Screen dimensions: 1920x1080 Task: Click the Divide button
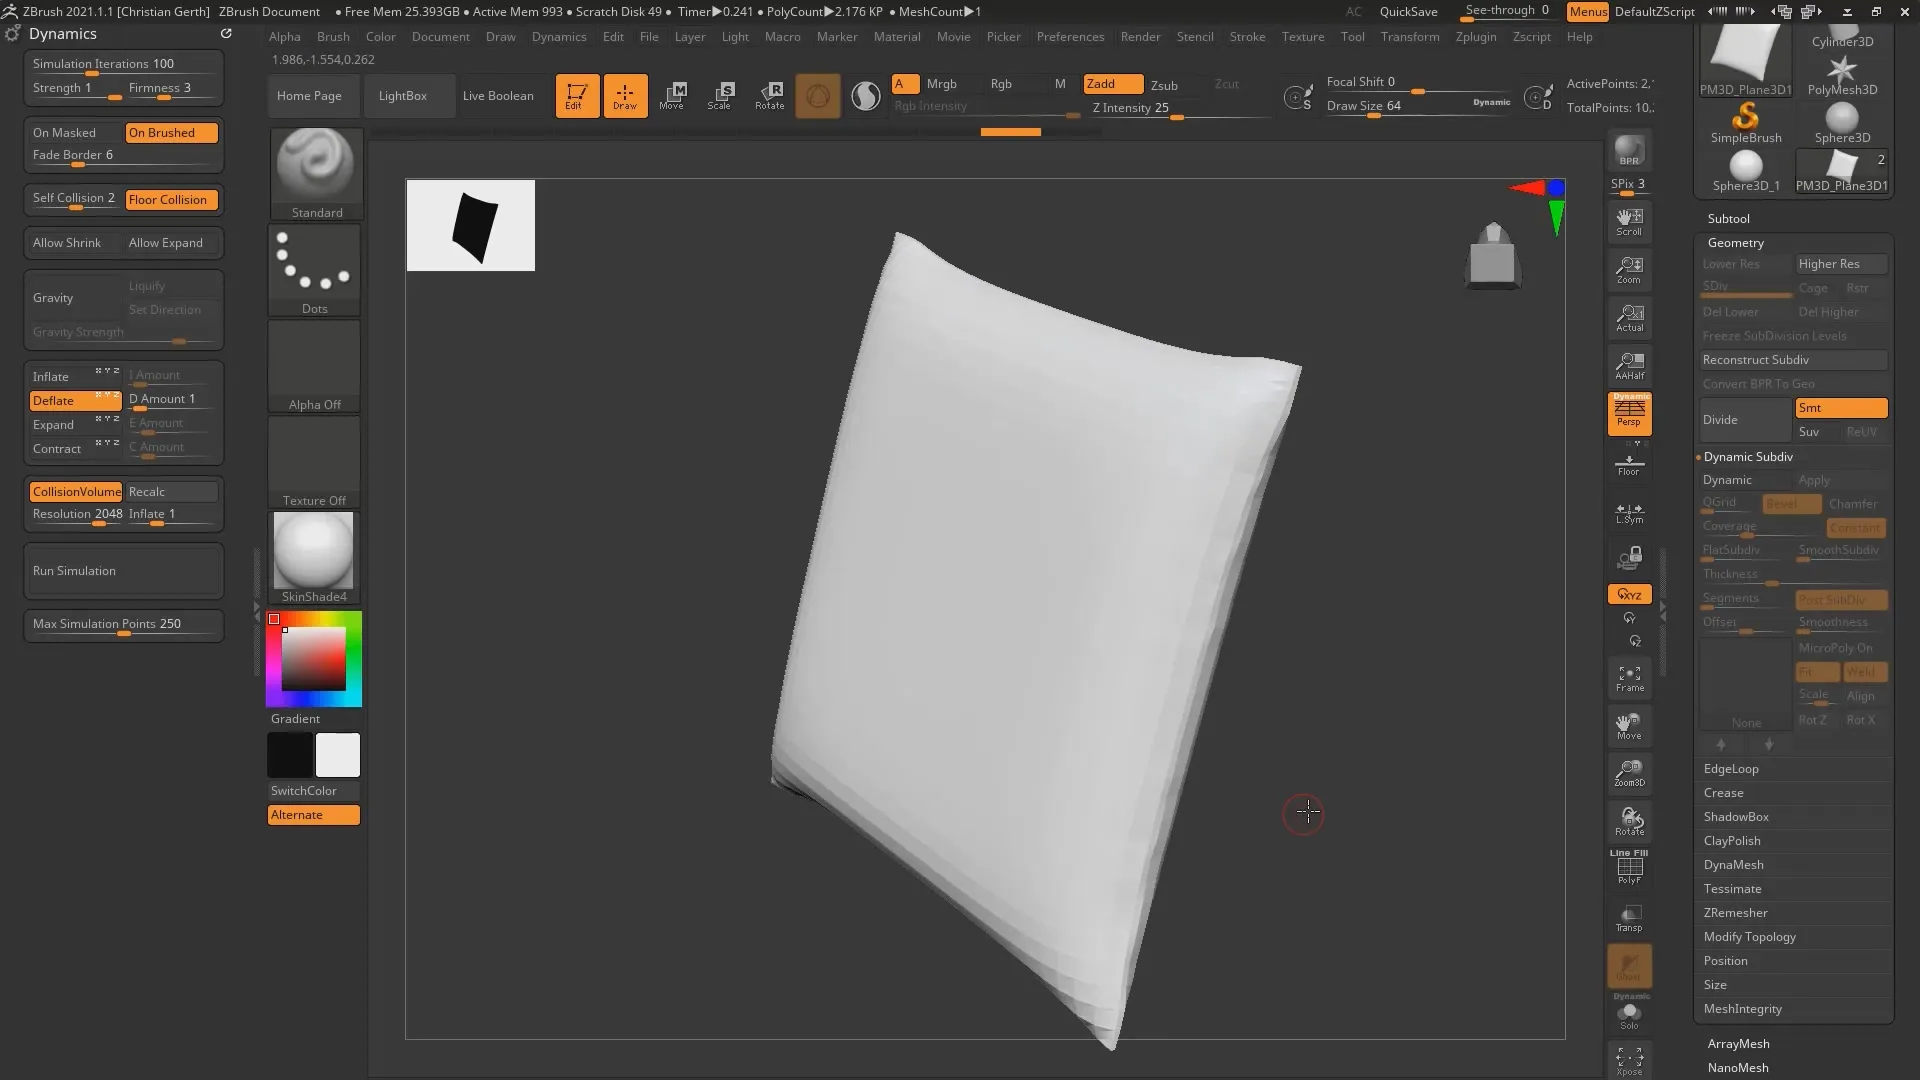(1745, 420)
